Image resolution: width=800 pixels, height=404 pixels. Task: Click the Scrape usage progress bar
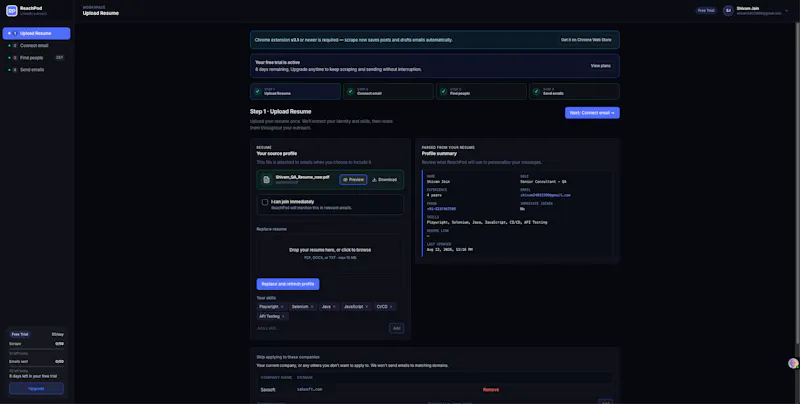click(36, 349)
